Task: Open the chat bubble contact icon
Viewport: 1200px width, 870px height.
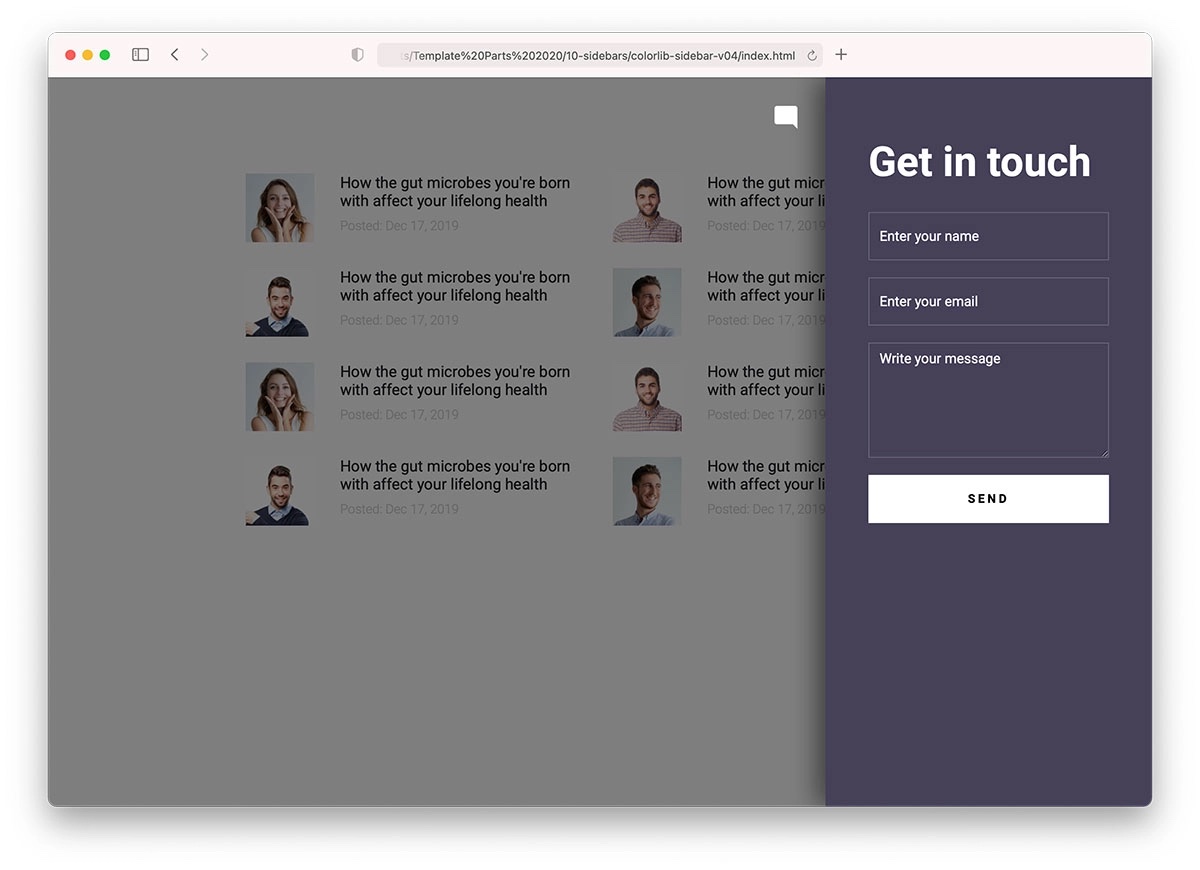Action: [x=786, y=117]
